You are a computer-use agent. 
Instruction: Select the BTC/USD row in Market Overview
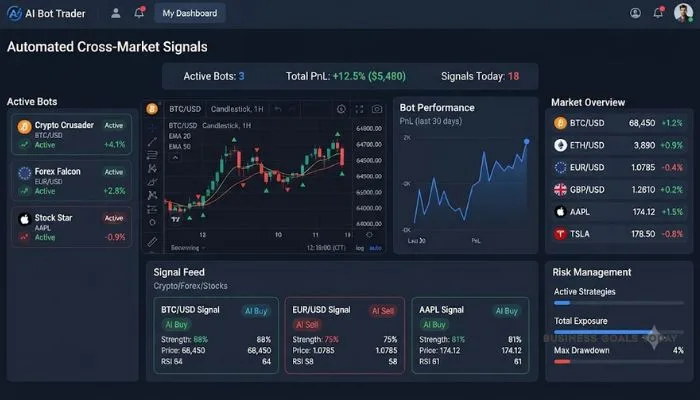point(619,123)
